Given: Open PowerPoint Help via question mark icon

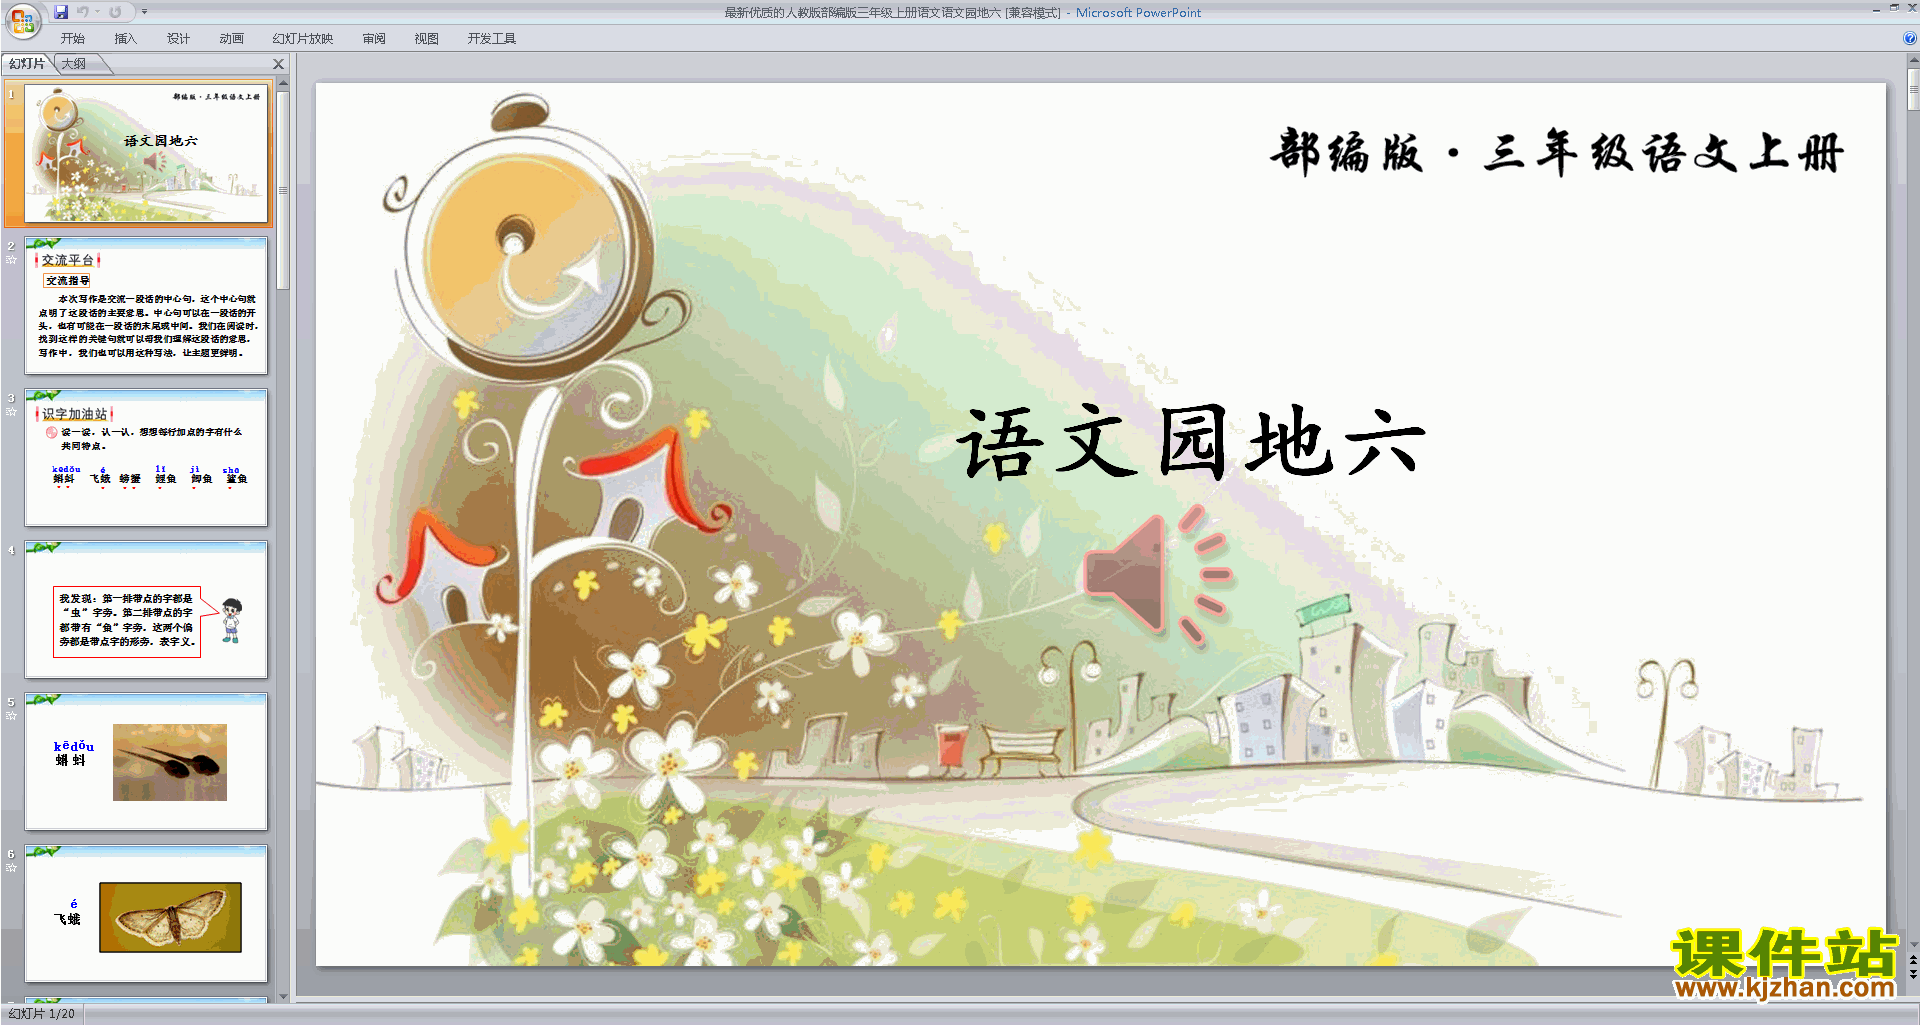Looking at the screenshot, I should 1909,39.
